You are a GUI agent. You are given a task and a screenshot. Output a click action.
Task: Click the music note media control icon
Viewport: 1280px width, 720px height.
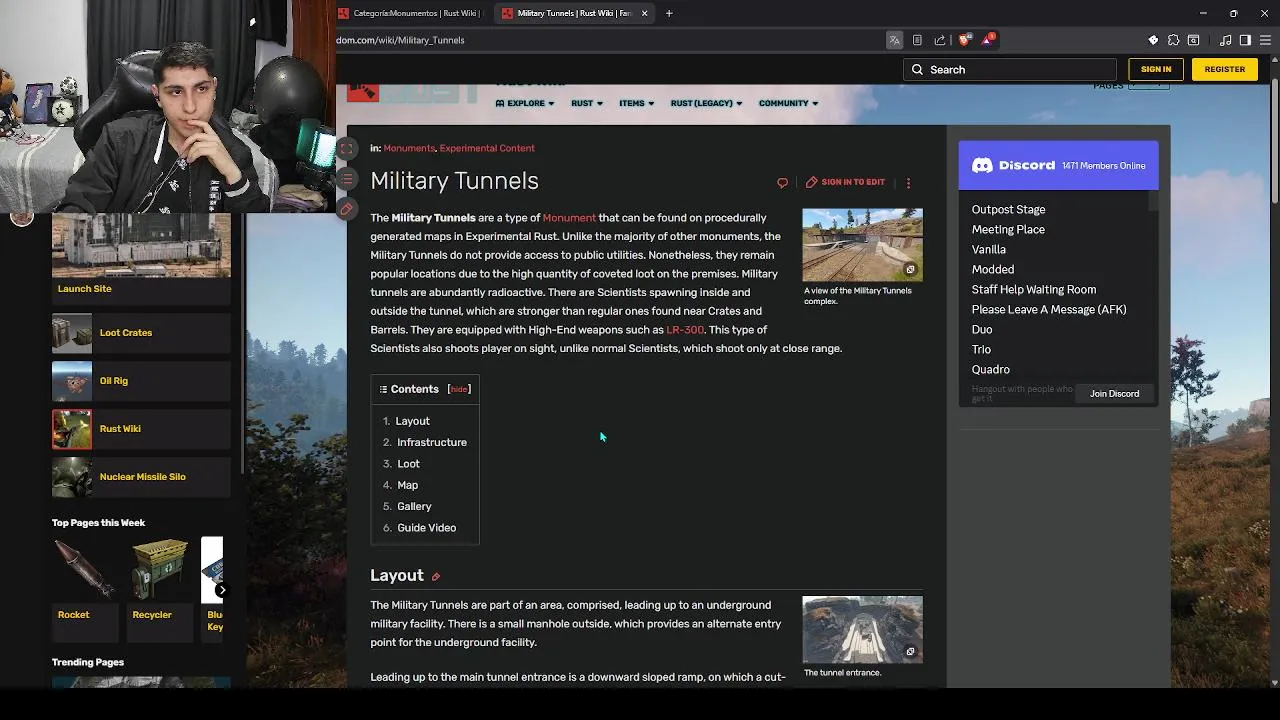[x=1226, y=40]
